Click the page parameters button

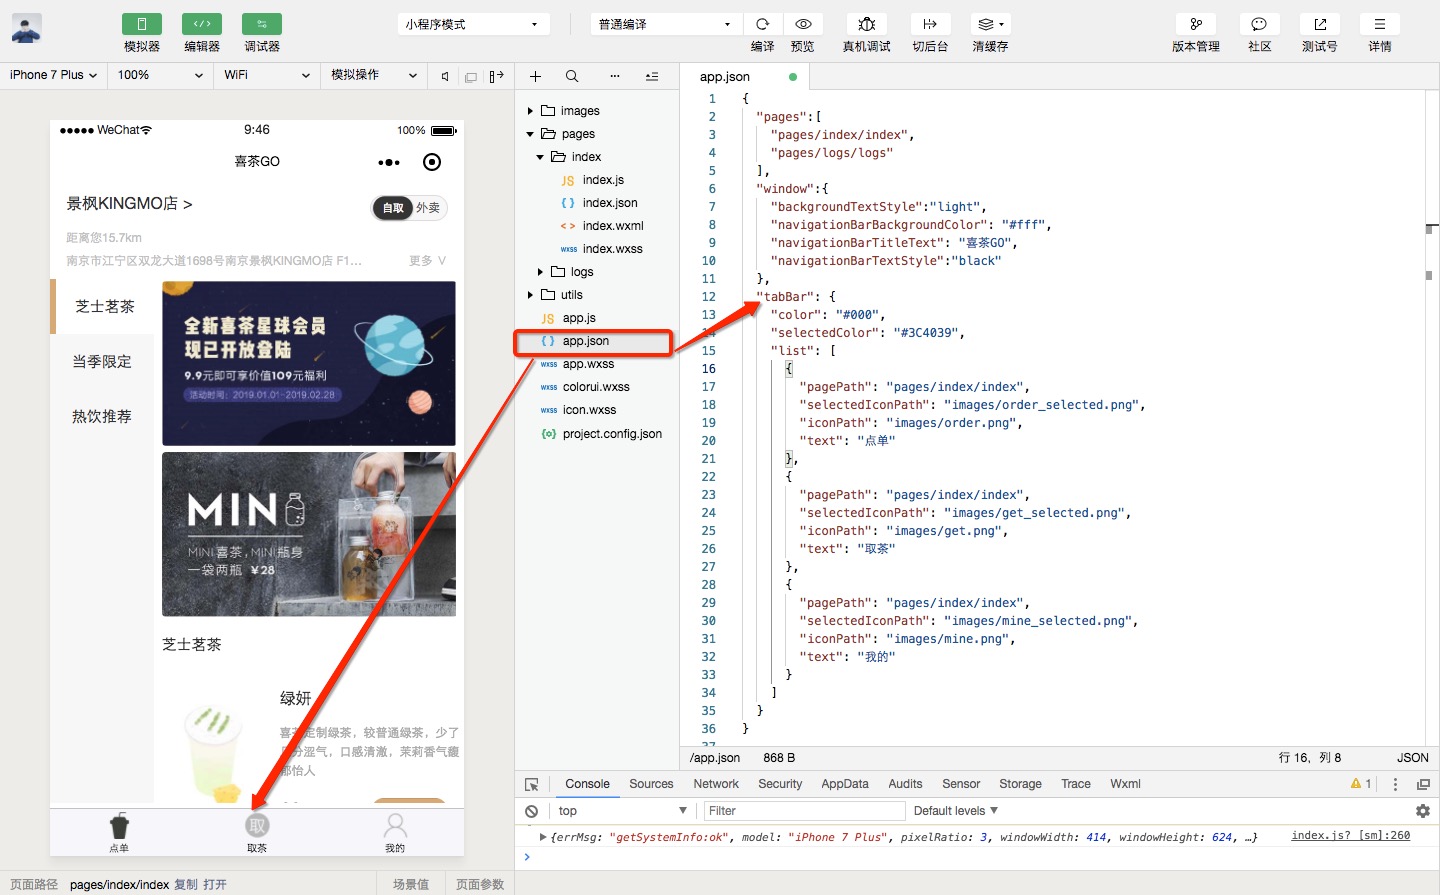click(480, 884)
